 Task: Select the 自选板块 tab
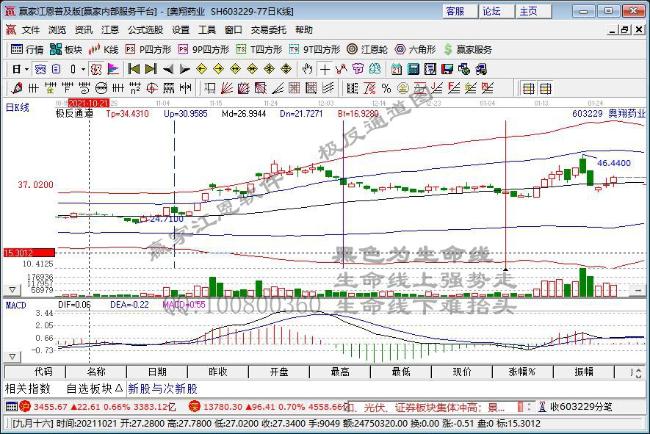95,389
